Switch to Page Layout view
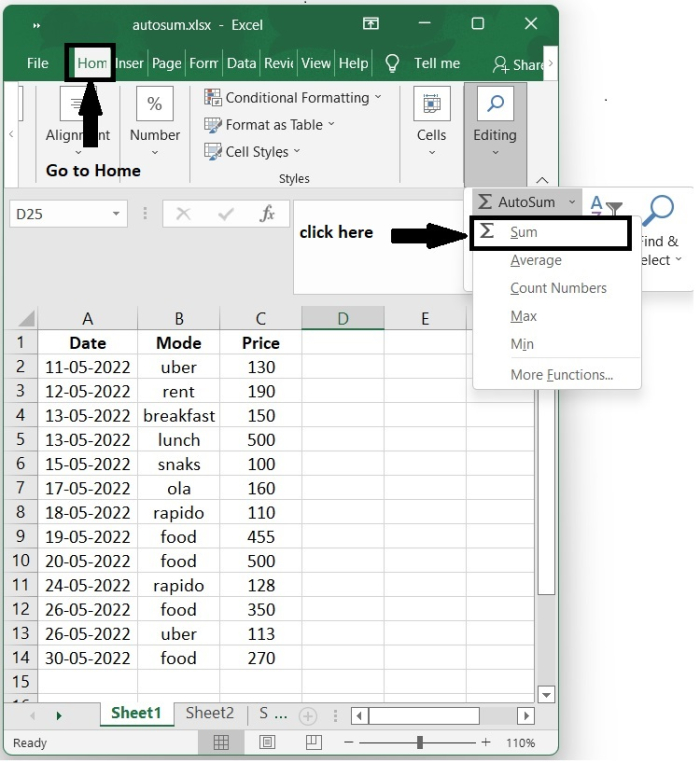 coord(267,743)
